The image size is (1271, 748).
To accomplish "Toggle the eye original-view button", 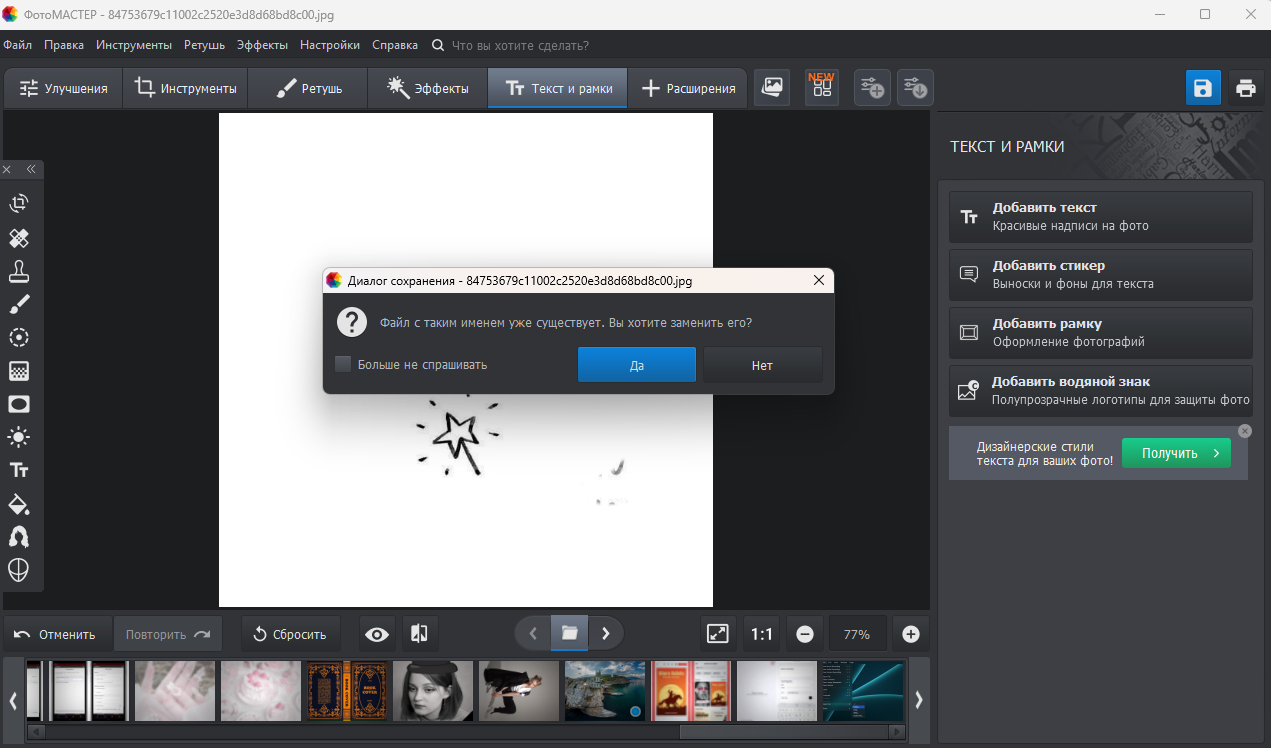I will pyautogui.click(x=377, y=634).
